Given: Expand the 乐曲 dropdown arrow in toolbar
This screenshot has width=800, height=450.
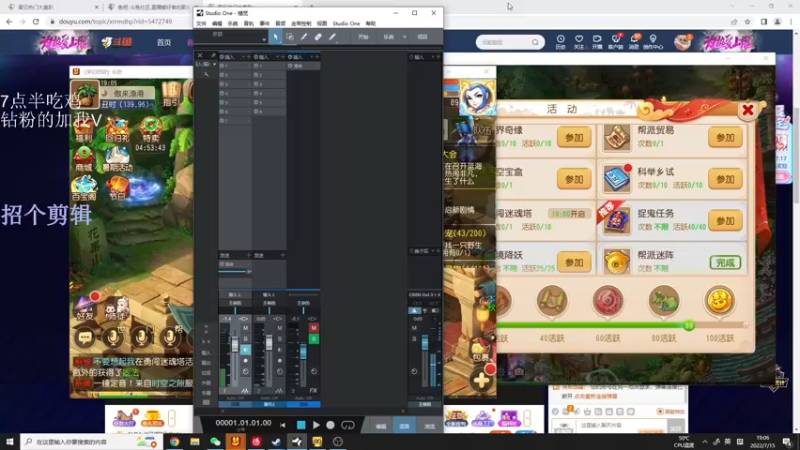Looking at the screenshot, I should coord(405,37).
